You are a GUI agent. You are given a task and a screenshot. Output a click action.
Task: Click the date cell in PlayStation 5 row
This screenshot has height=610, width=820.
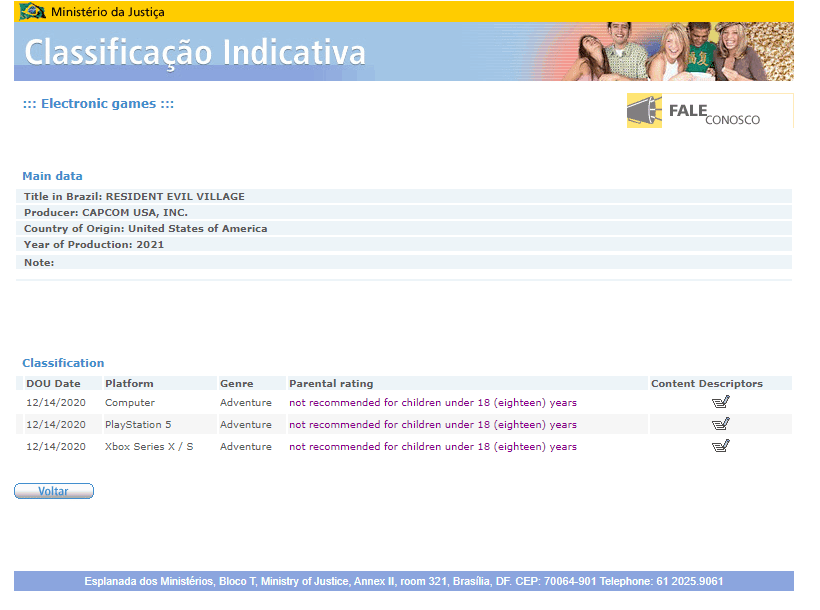click(x=56, y=424)
